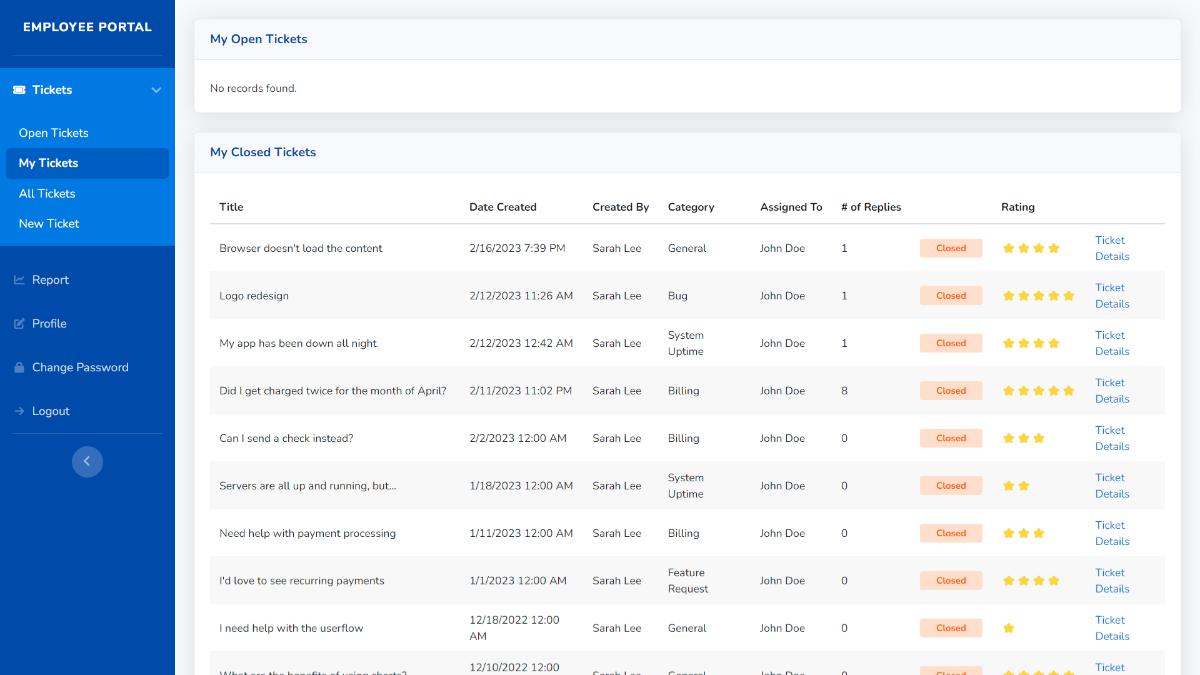Click the third star for the check payment ticket
The height and width of the screenshot is (675, 1200).
tap(1038, 437)
